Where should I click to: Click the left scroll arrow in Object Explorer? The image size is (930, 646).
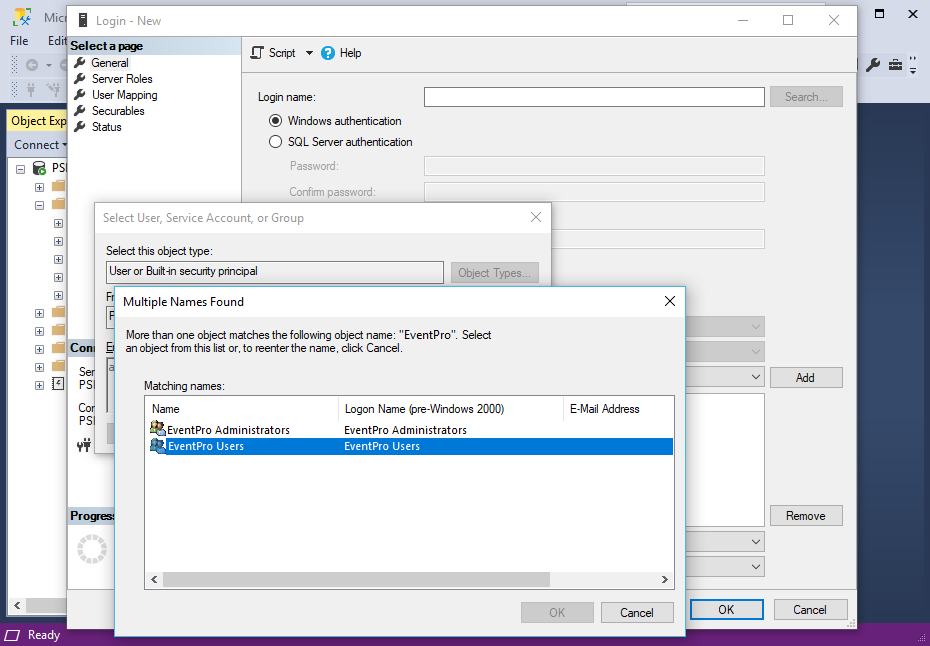(17, 606)
